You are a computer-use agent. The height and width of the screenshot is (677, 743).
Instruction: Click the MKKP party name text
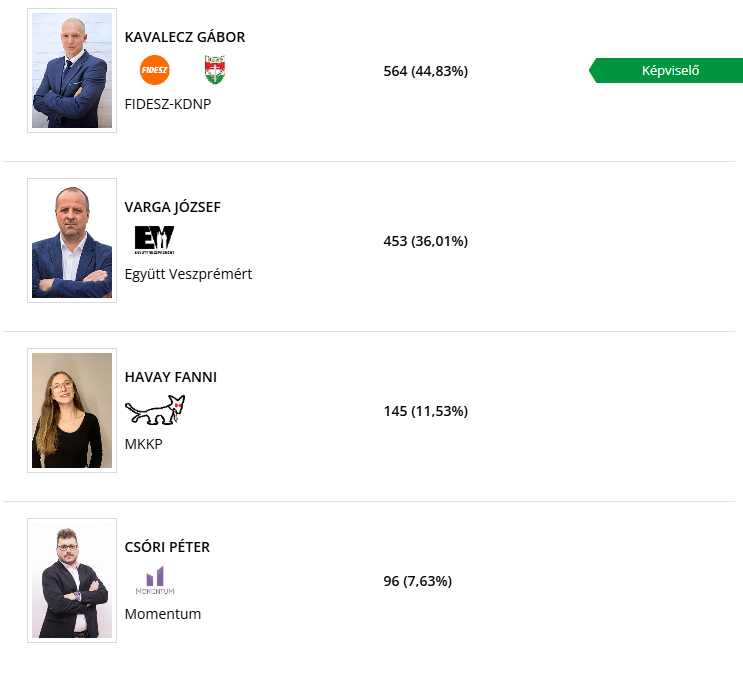coord(143,443)
